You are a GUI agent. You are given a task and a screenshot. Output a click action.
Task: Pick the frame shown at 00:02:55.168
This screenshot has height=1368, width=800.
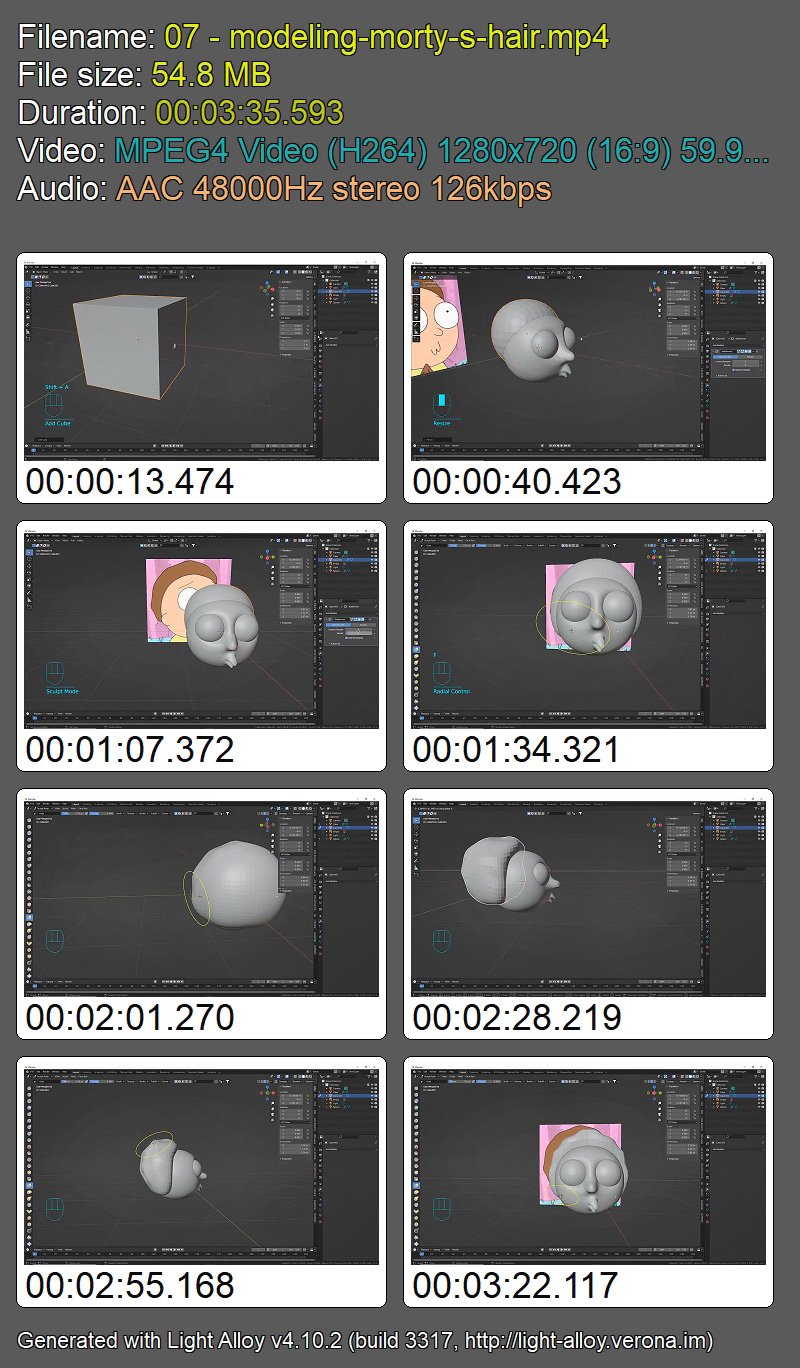pyautogui.click(x=201, y=1164)
